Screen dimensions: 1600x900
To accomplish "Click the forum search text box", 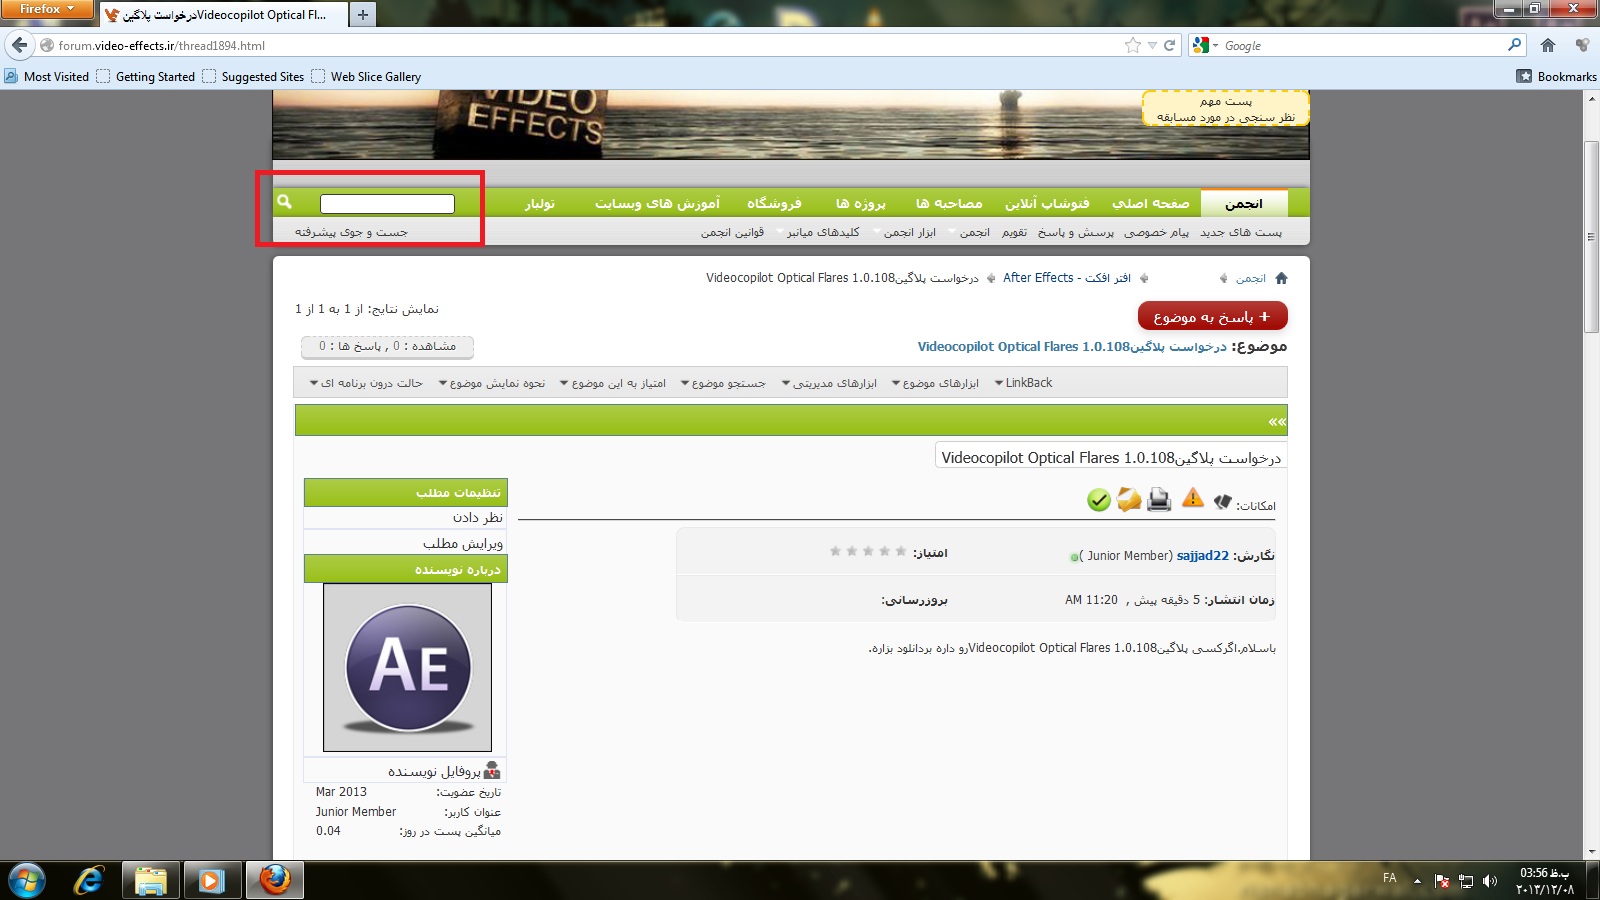I will pyautogui.click(x=387, y=204).
